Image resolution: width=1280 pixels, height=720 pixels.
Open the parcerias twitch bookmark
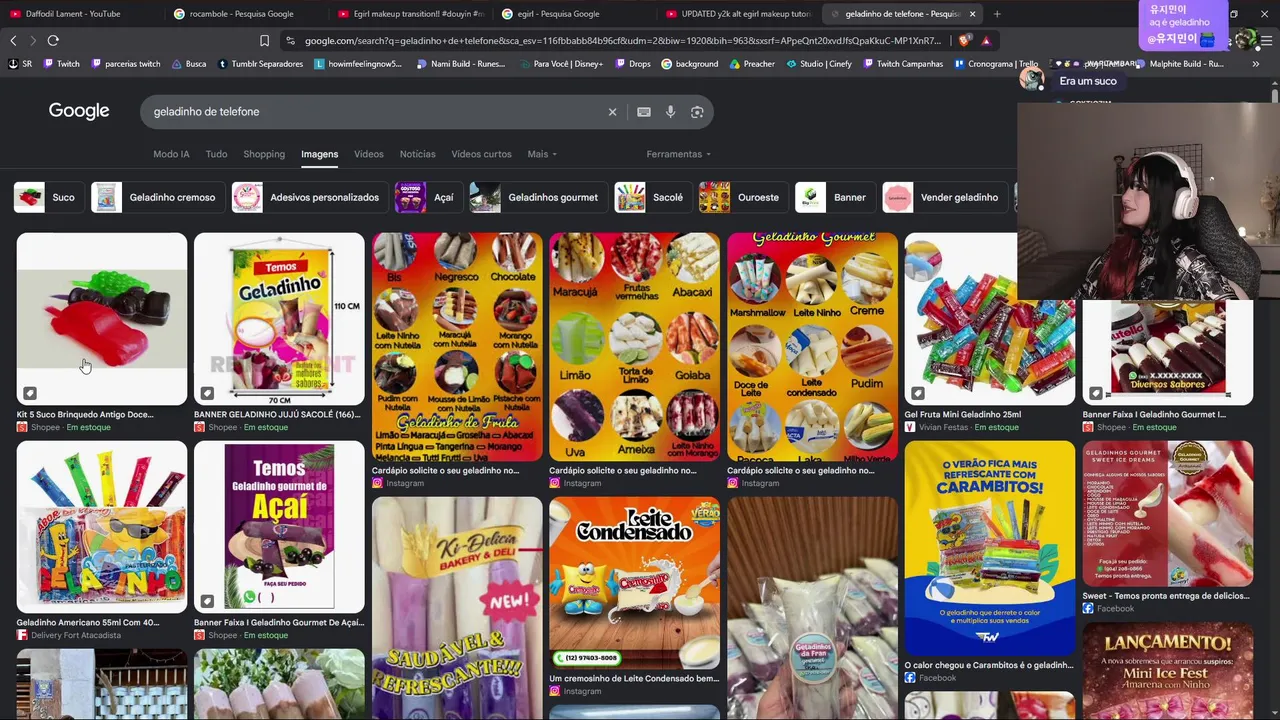click(x=125, y=64)
